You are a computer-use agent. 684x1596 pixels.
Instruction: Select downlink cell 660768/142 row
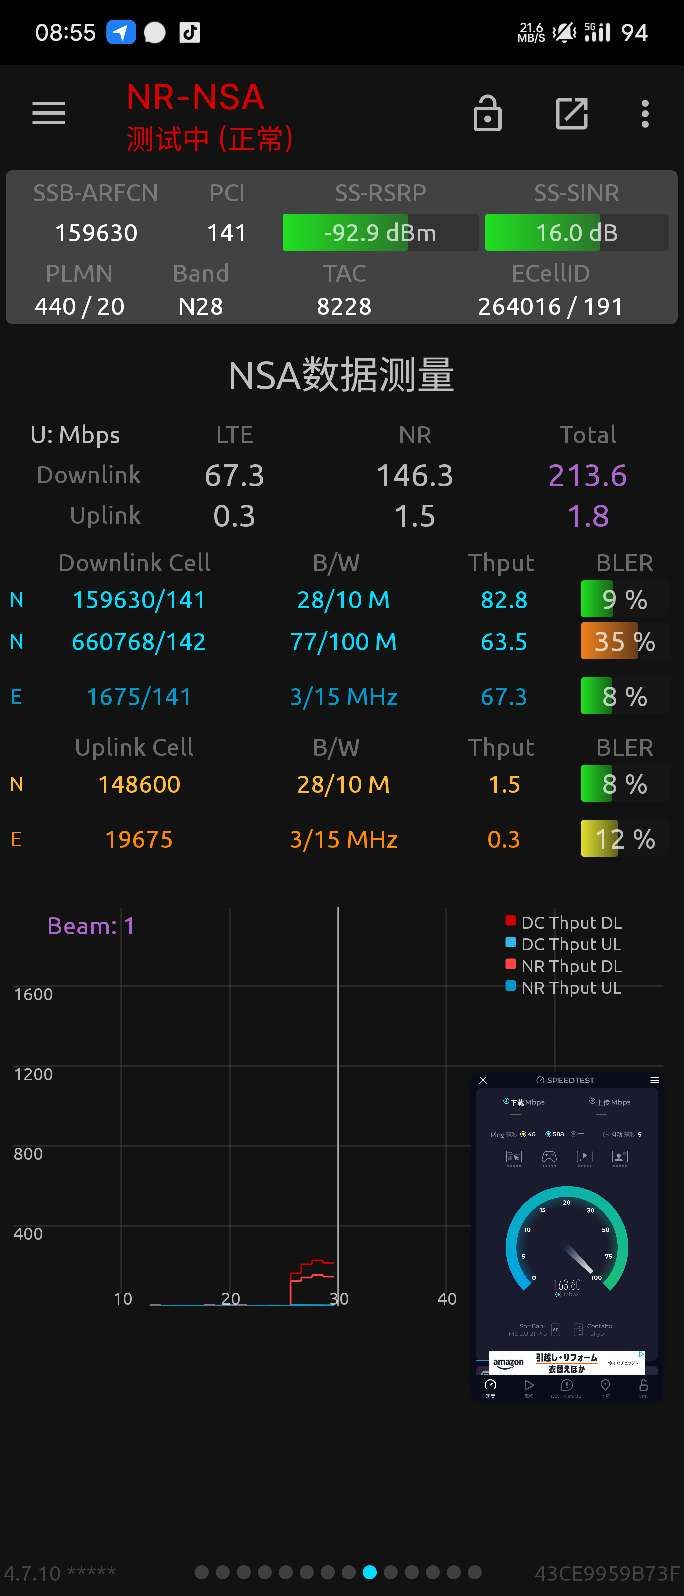[139, 642]
